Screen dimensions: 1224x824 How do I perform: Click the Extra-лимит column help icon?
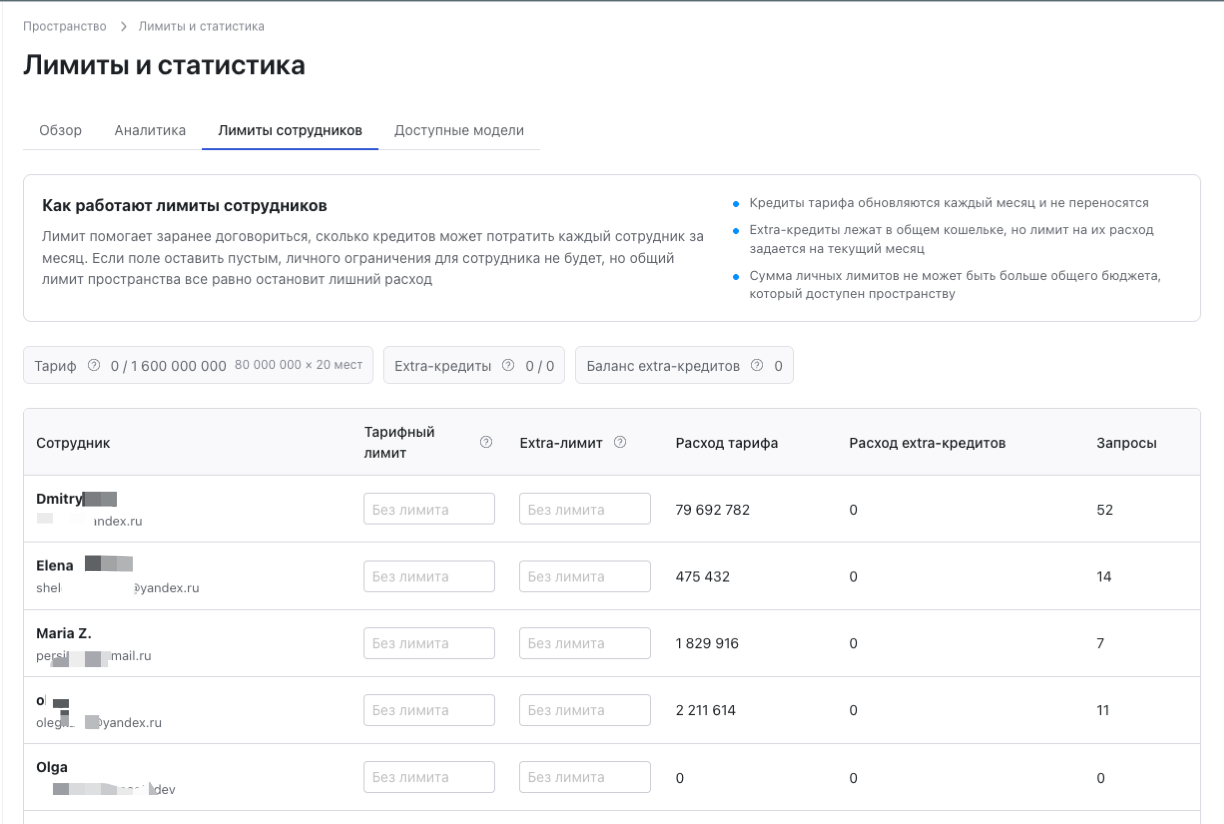620,442
